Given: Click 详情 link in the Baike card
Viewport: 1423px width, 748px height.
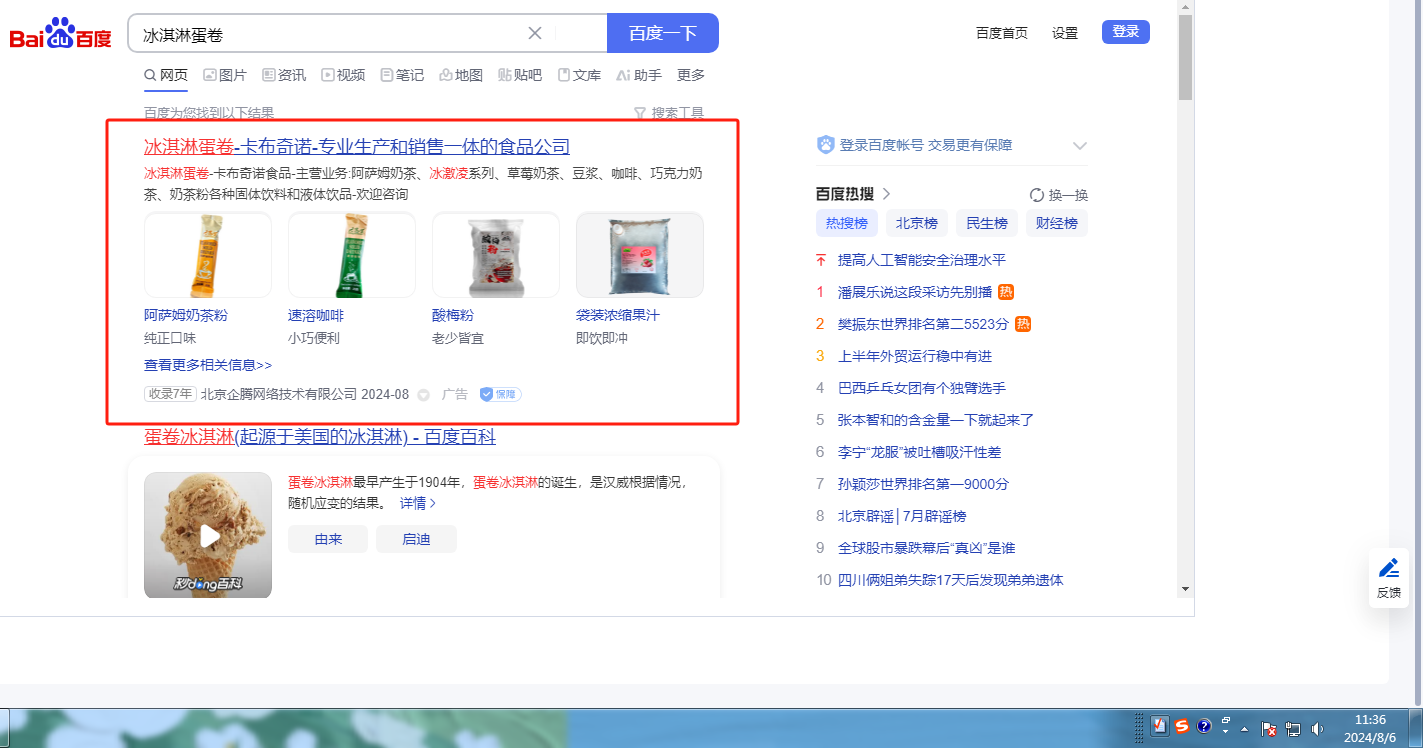Looking at the screenshot, I should pyautogui.click(x=418, y=503).
